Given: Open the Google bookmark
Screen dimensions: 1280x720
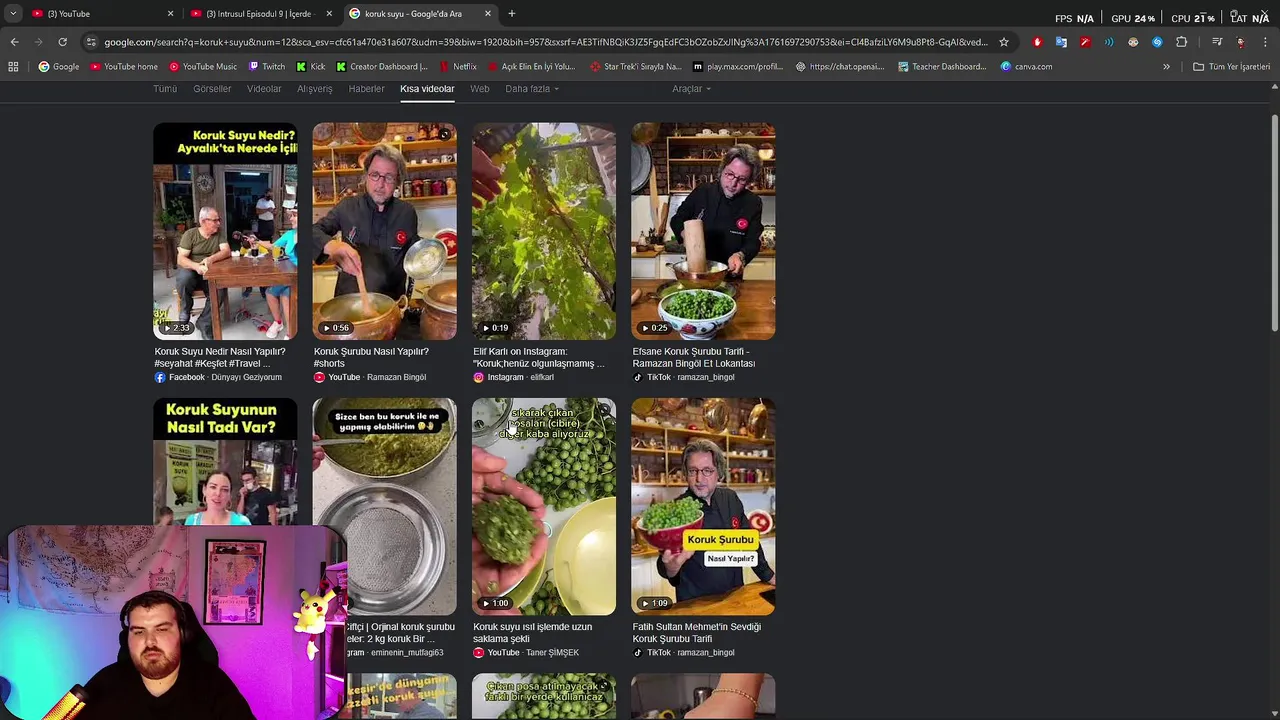Looking at the screenshot, I should pyautogui.click(x=59, y=67).
